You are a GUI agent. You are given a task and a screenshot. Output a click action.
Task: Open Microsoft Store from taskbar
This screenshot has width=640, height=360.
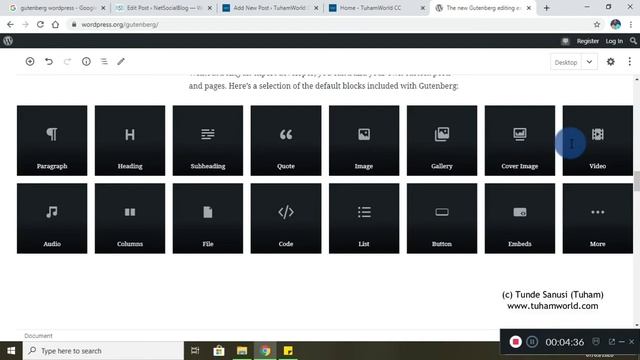tap(219, 351)
